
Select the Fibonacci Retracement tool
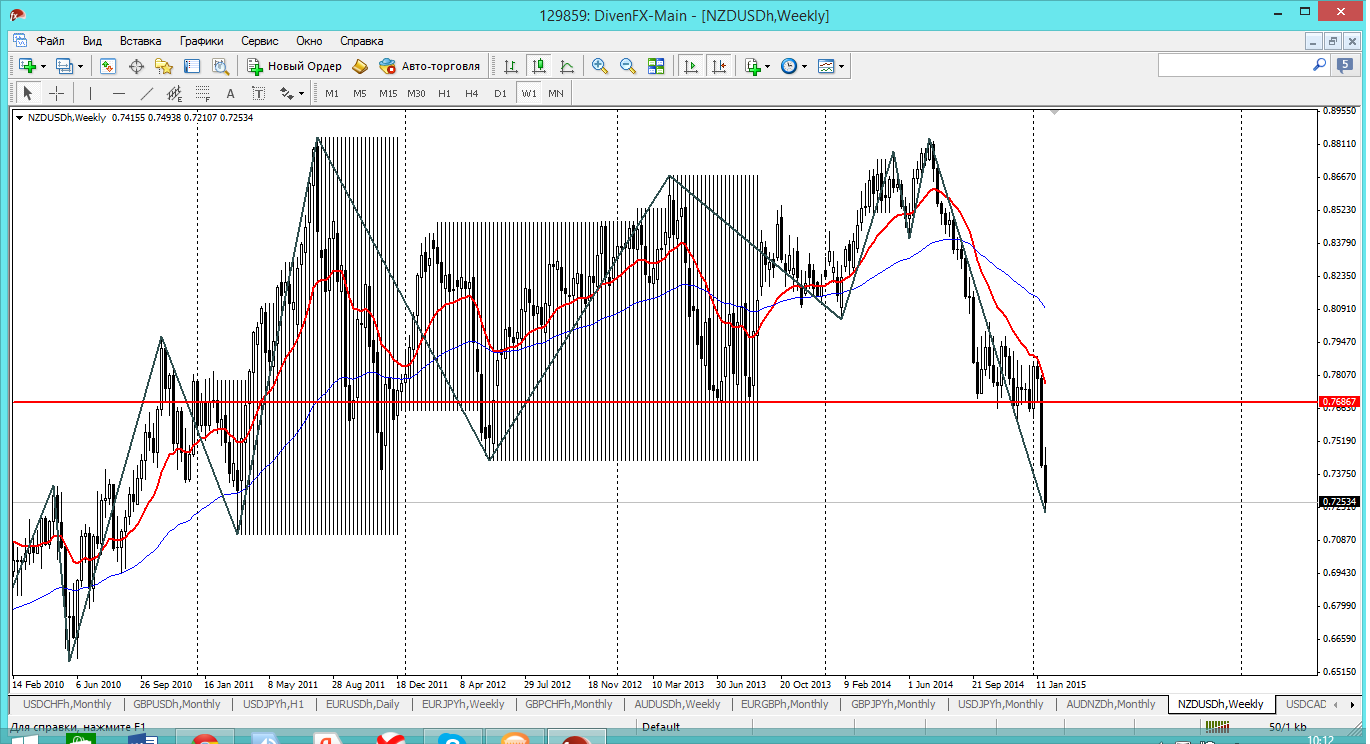point(203,93)
